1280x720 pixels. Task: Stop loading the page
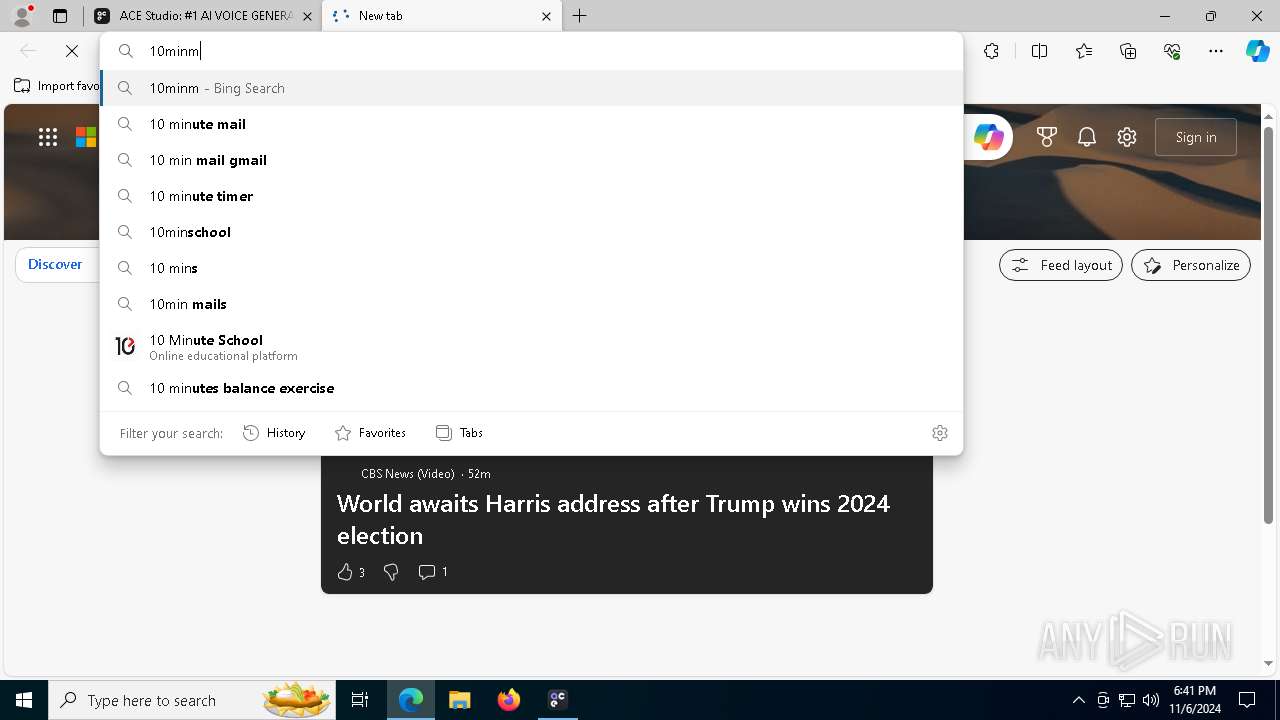click(72, 51)
